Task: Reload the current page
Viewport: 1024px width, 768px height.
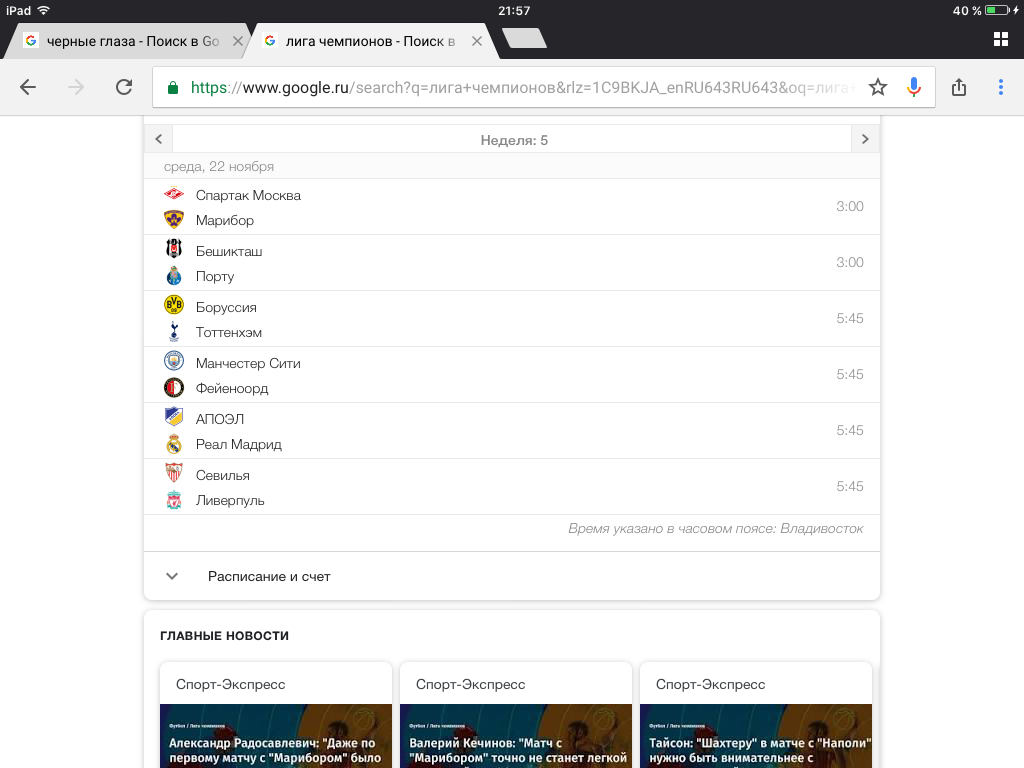Action: click(124, 87)
